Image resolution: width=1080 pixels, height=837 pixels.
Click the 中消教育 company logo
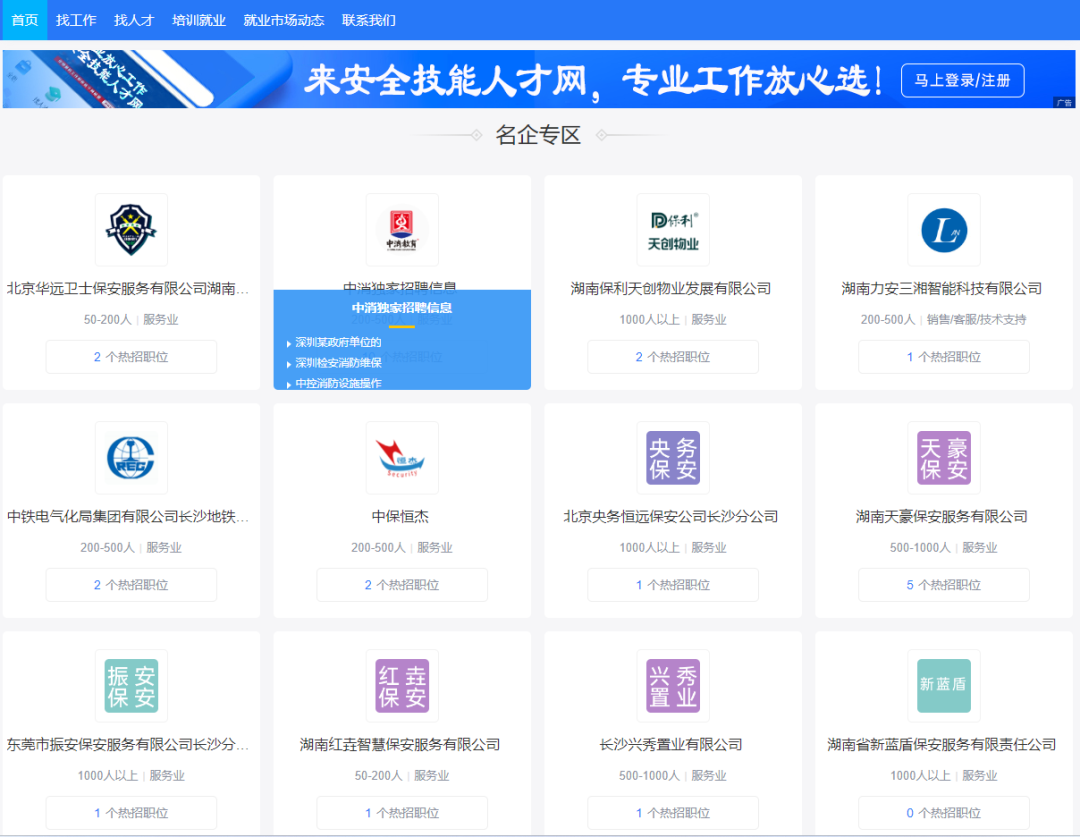402,230
